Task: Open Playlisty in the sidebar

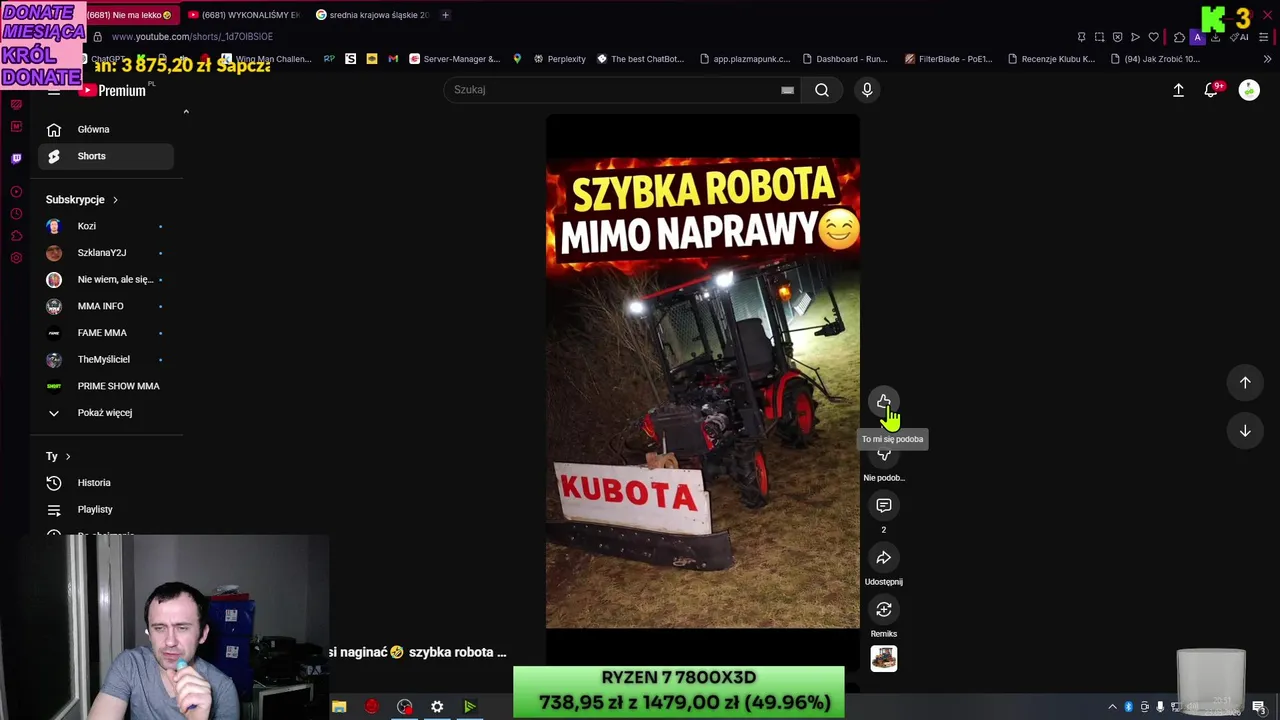Action: coord(106,510)
